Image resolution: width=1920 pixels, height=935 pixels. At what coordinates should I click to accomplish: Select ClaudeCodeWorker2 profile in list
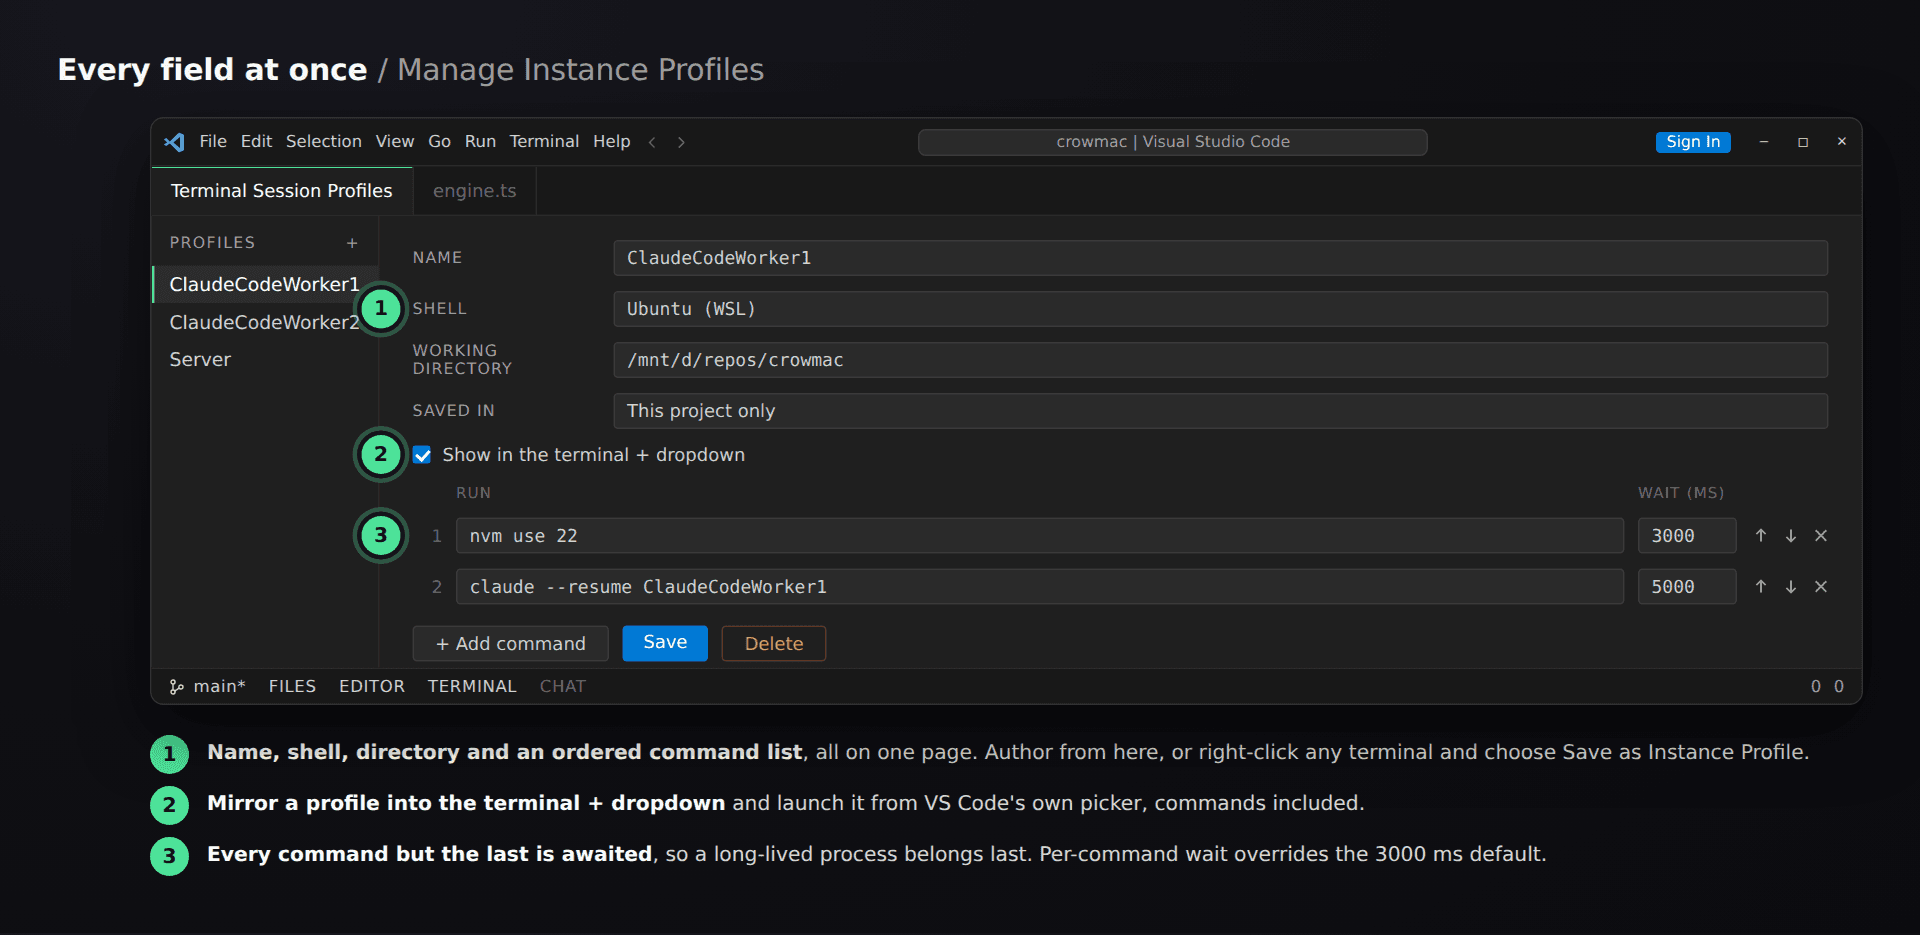[265, 323]
